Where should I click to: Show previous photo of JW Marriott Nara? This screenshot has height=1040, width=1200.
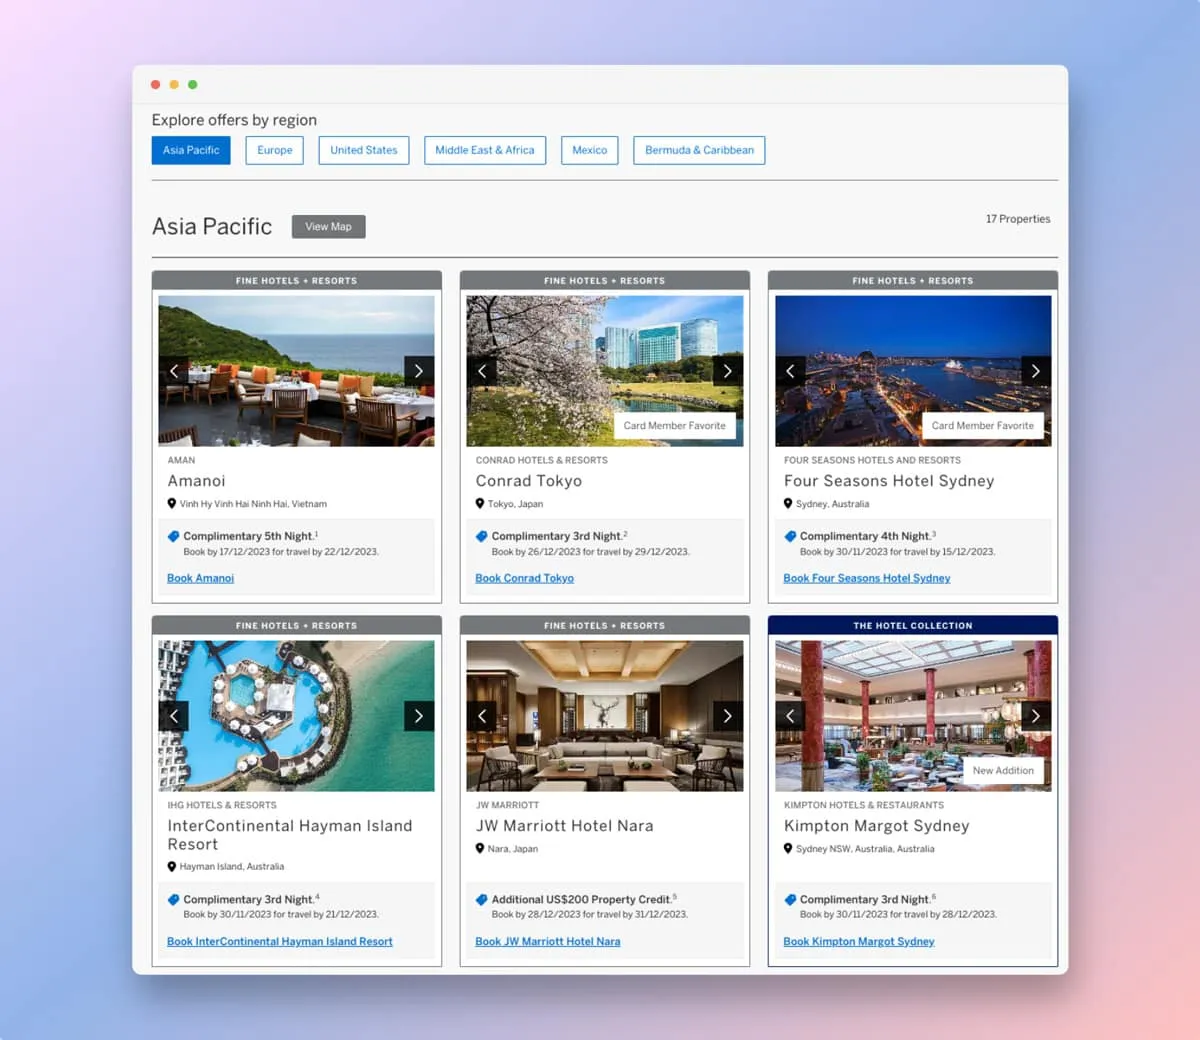click(482, 716)
